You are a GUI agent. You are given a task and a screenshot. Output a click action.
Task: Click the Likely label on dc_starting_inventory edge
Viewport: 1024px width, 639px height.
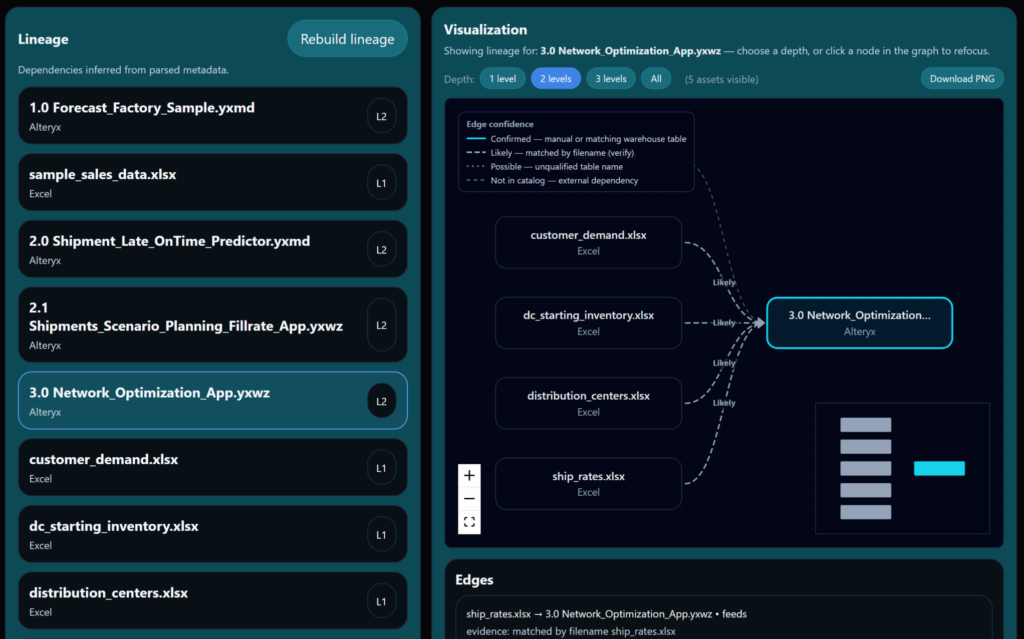[x=724, y=323]
